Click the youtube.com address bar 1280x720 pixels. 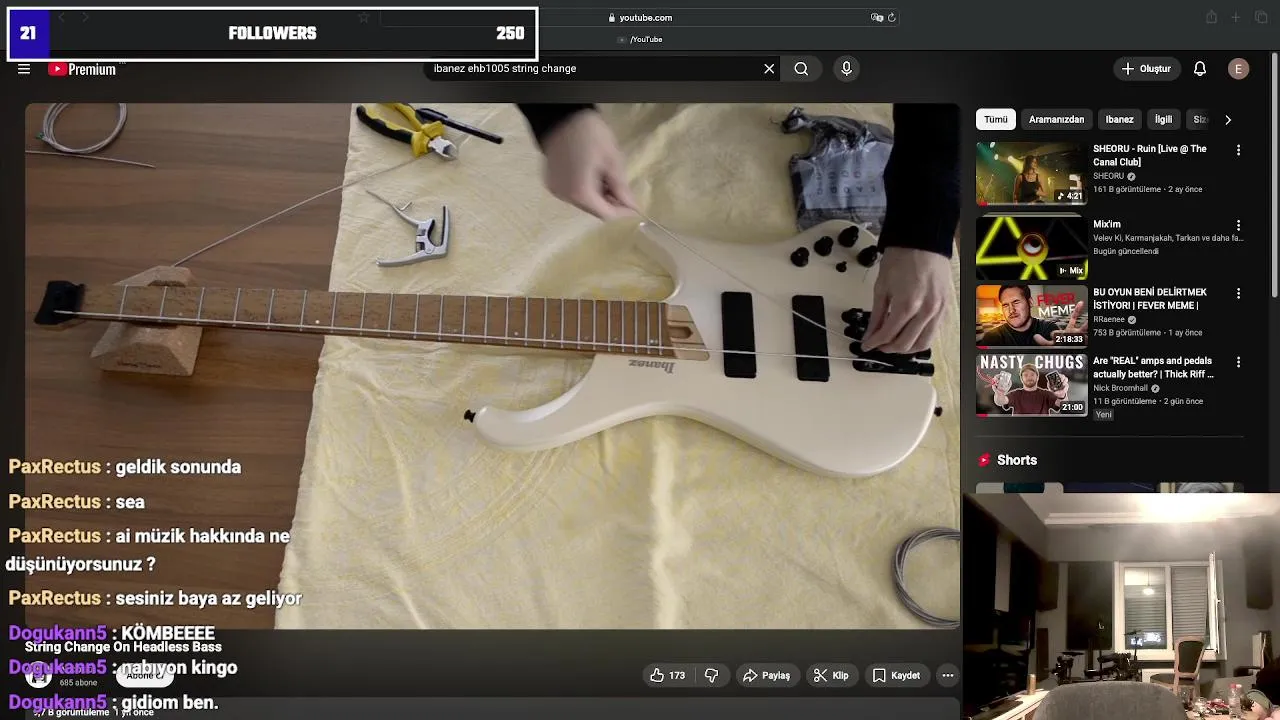640,17
